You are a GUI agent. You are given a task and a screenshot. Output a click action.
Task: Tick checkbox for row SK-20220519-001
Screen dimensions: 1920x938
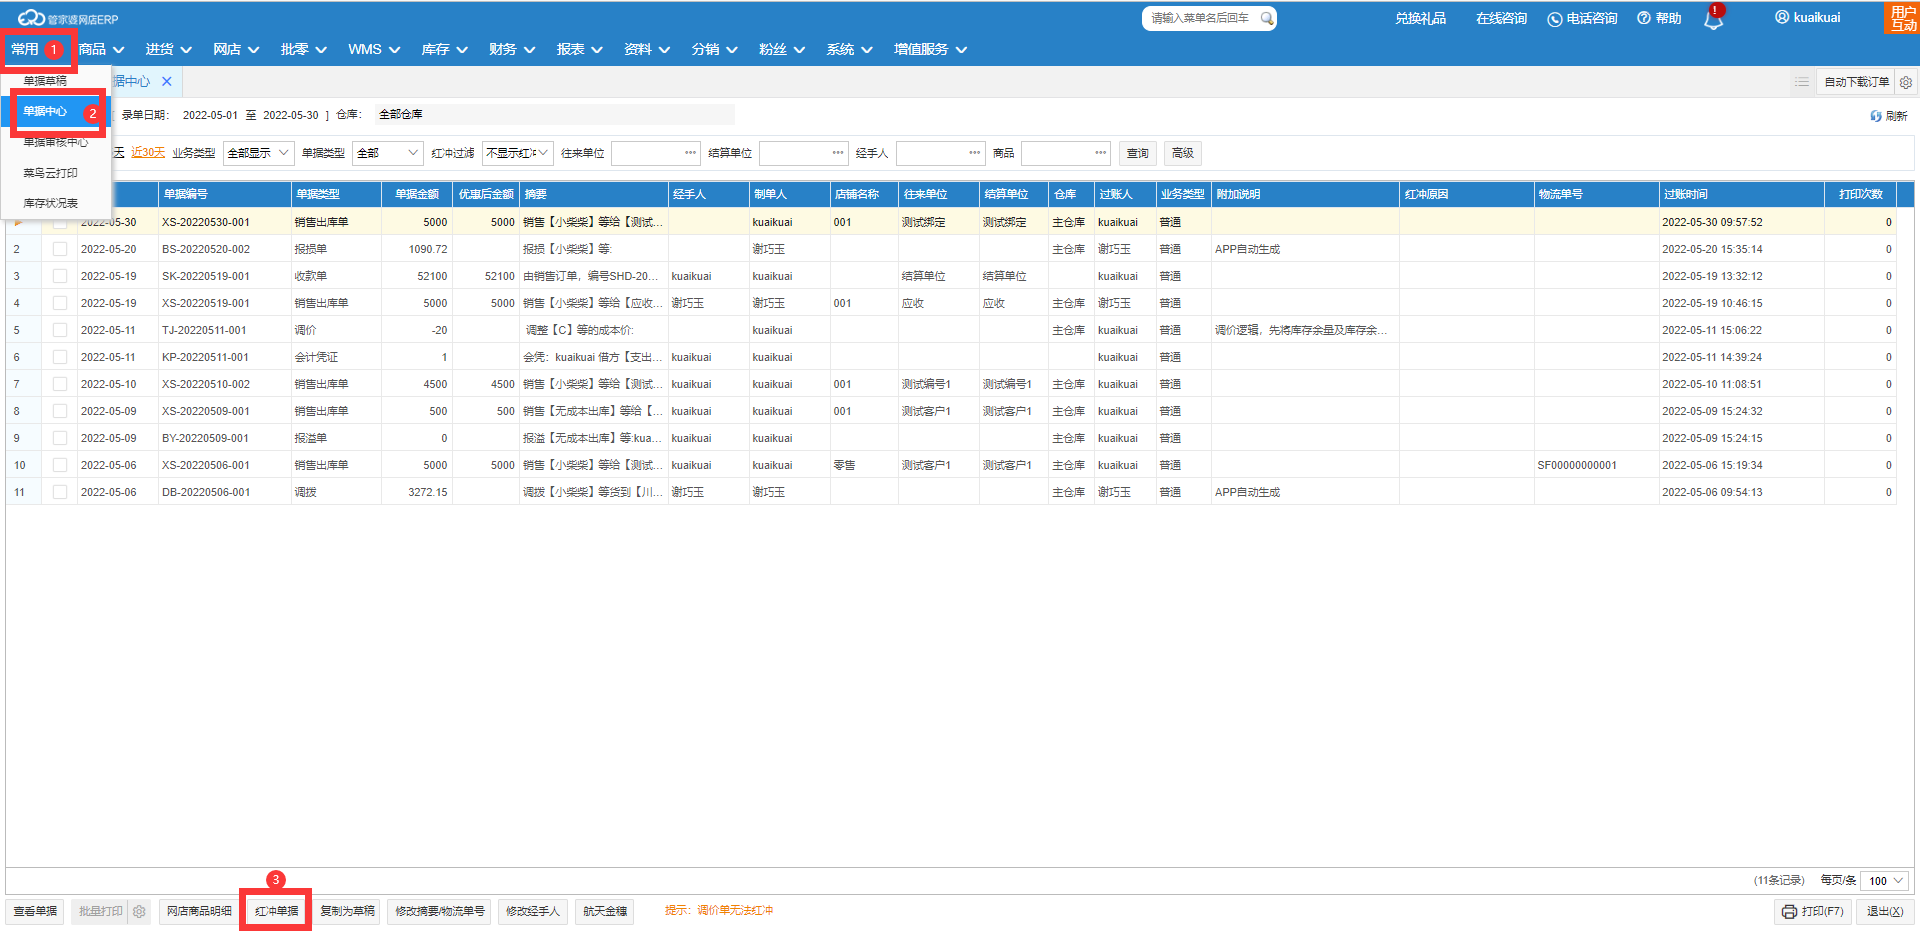tap(60, 276)
